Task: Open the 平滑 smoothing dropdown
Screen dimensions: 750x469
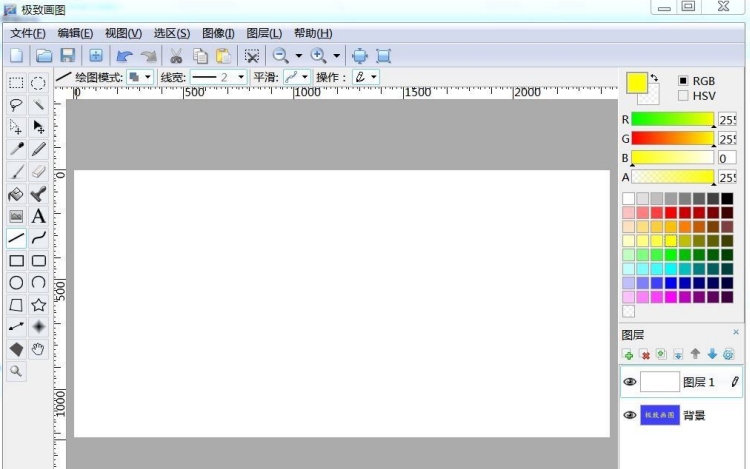Action: point(304,77)
